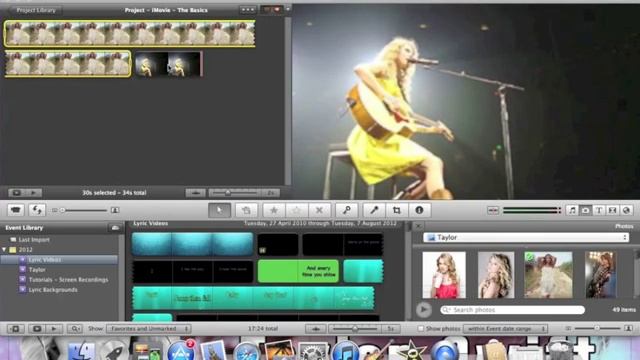
Task: Collapse the 2012 year folder
Action: tap(4, 249)
